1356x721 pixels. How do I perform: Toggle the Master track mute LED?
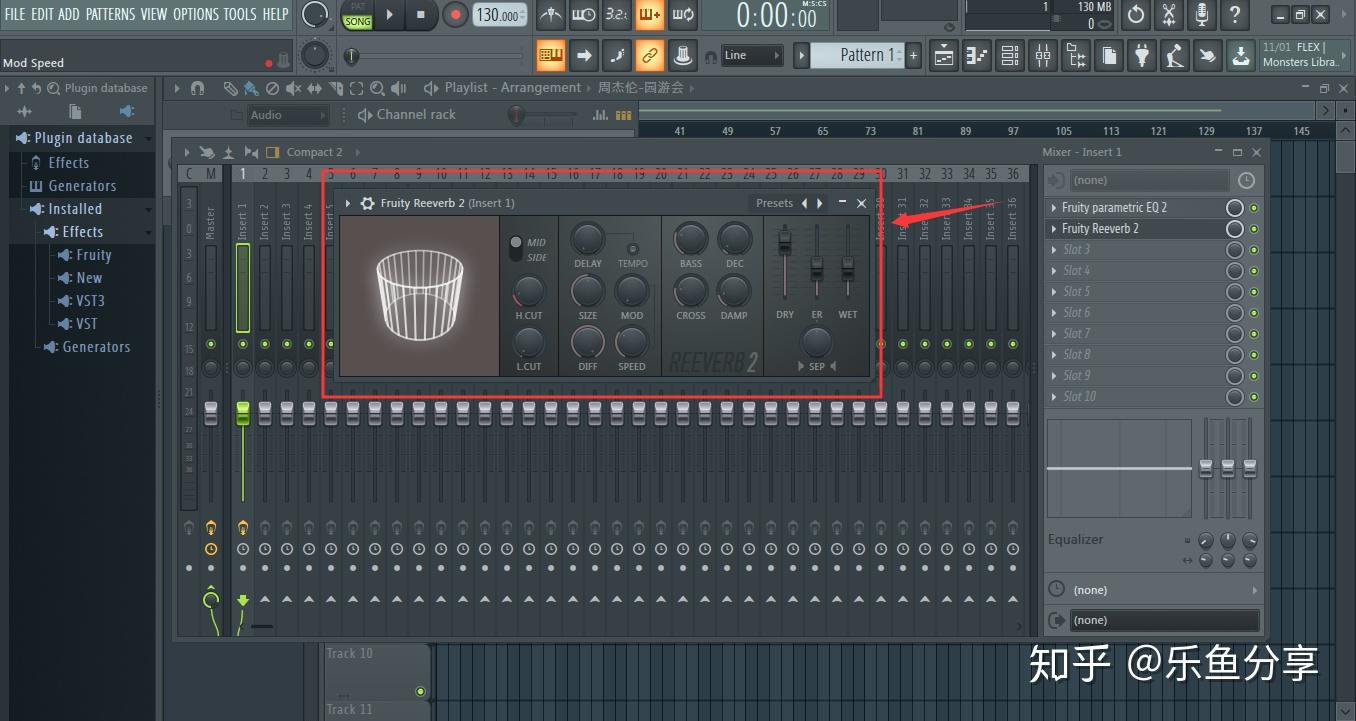tap(211, 344)
